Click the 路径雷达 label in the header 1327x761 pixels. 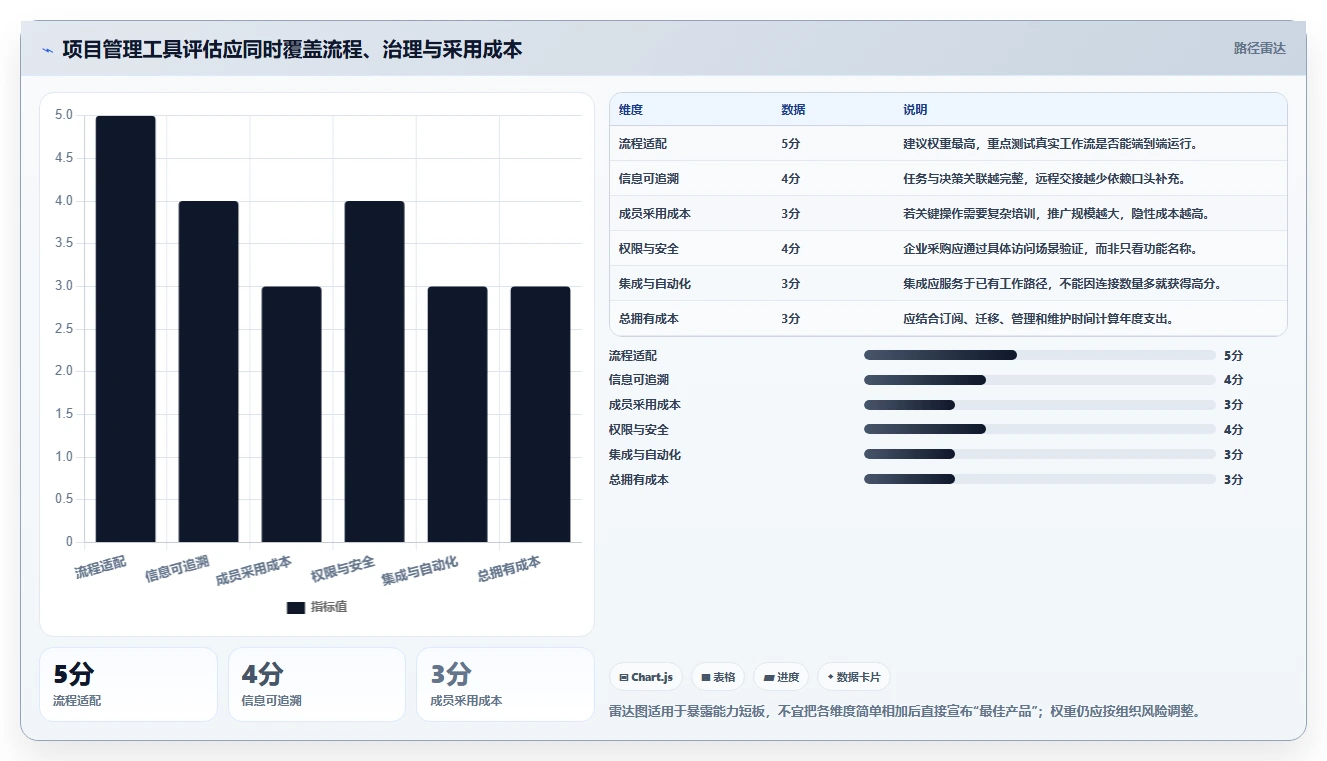tap(1259, 48)
